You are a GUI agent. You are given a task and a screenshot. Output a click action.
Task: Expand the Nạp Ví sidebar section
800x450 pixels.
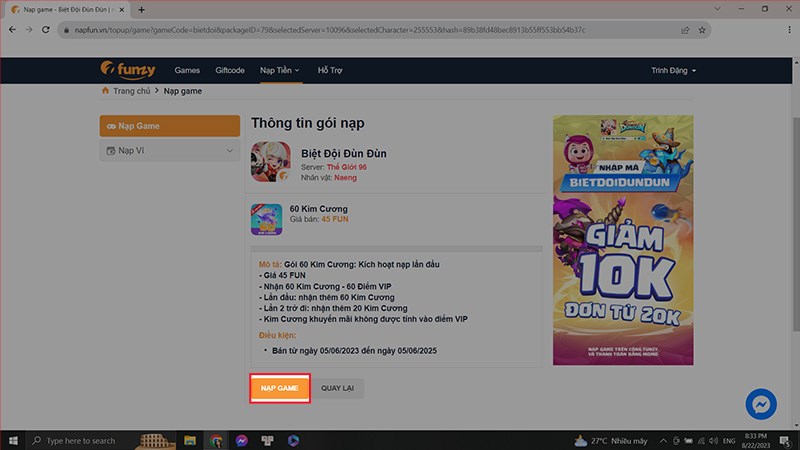tap(170, 151)
